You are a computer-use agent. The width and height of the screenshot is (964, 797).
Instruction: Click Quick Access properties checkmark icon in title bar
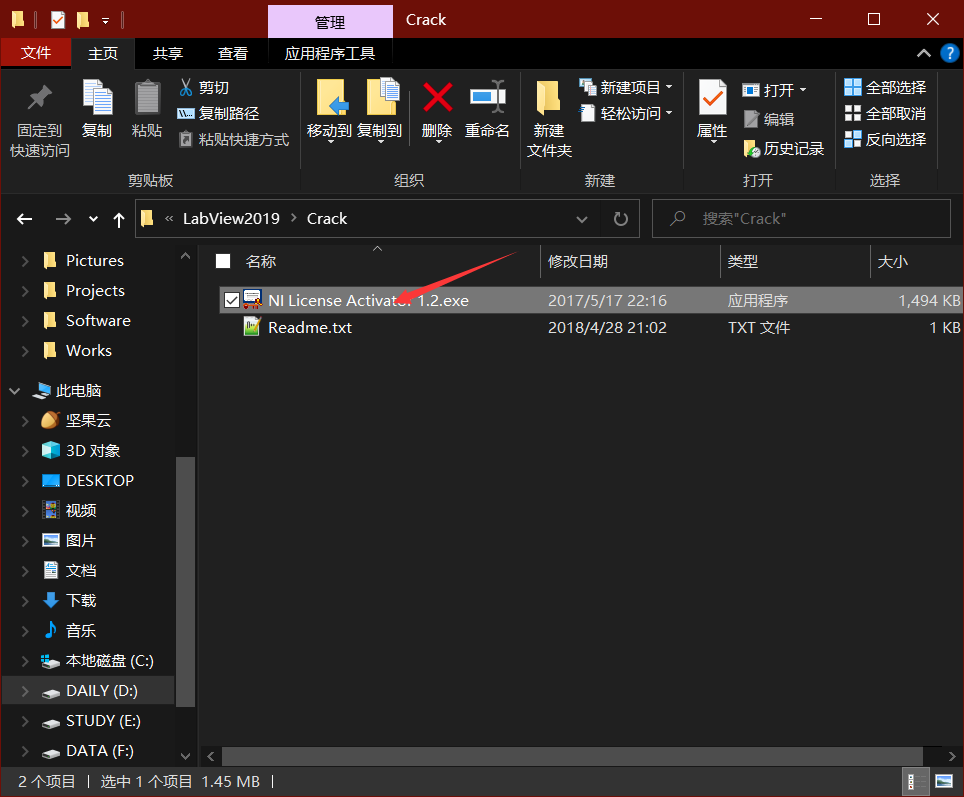pyautogui.click(x=57, y=20)
